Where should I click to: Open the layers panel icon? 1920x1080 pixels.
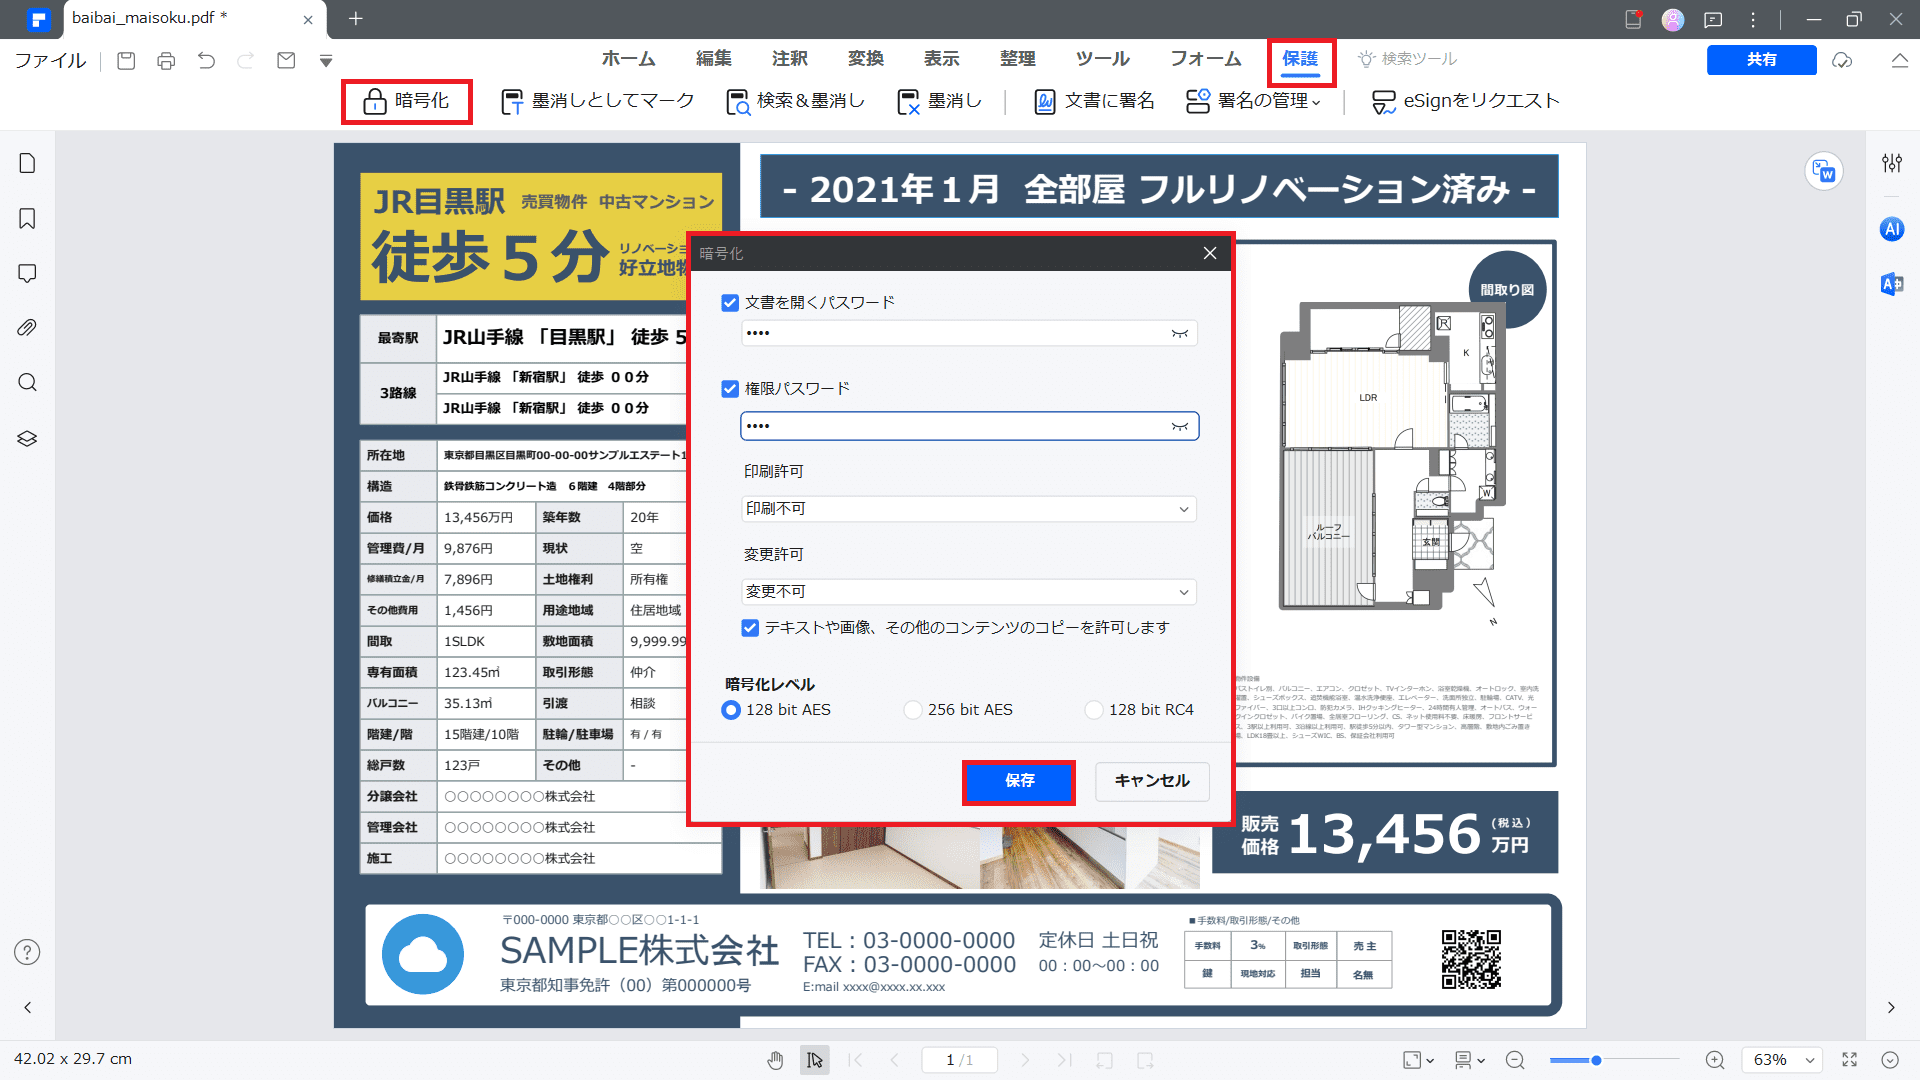[x=27, y=438]
